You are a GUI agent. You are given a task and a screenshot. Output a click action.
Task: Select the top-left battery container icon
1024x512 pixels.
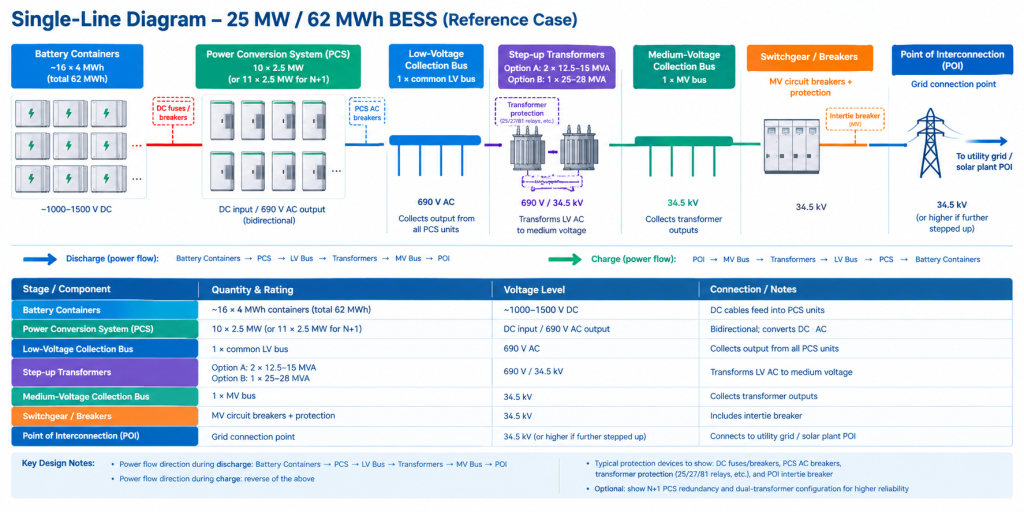(x=31, y=114)
